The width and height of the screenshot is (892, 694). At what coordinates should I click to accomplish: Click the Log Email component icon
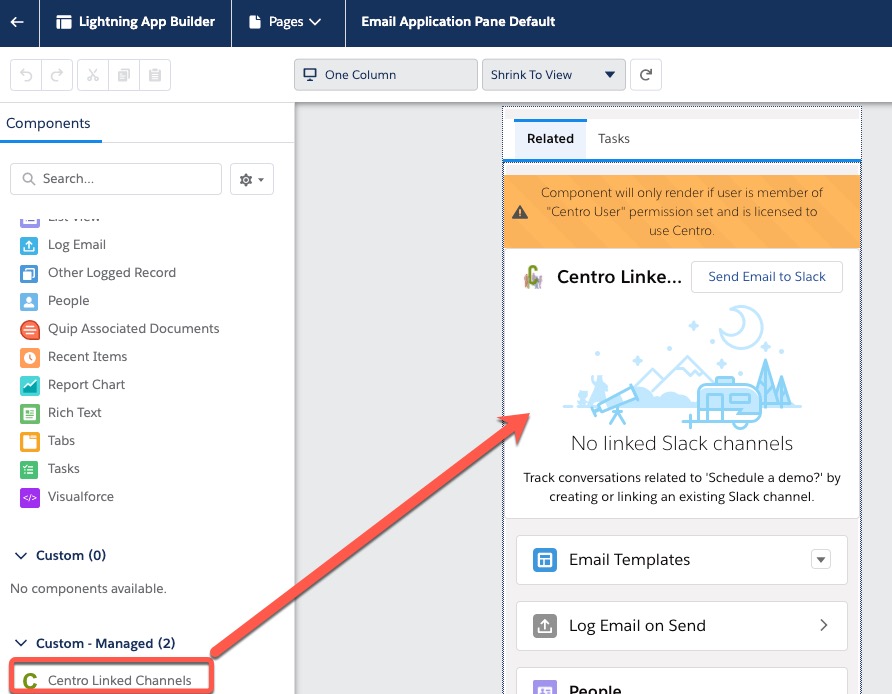point(29,245)
